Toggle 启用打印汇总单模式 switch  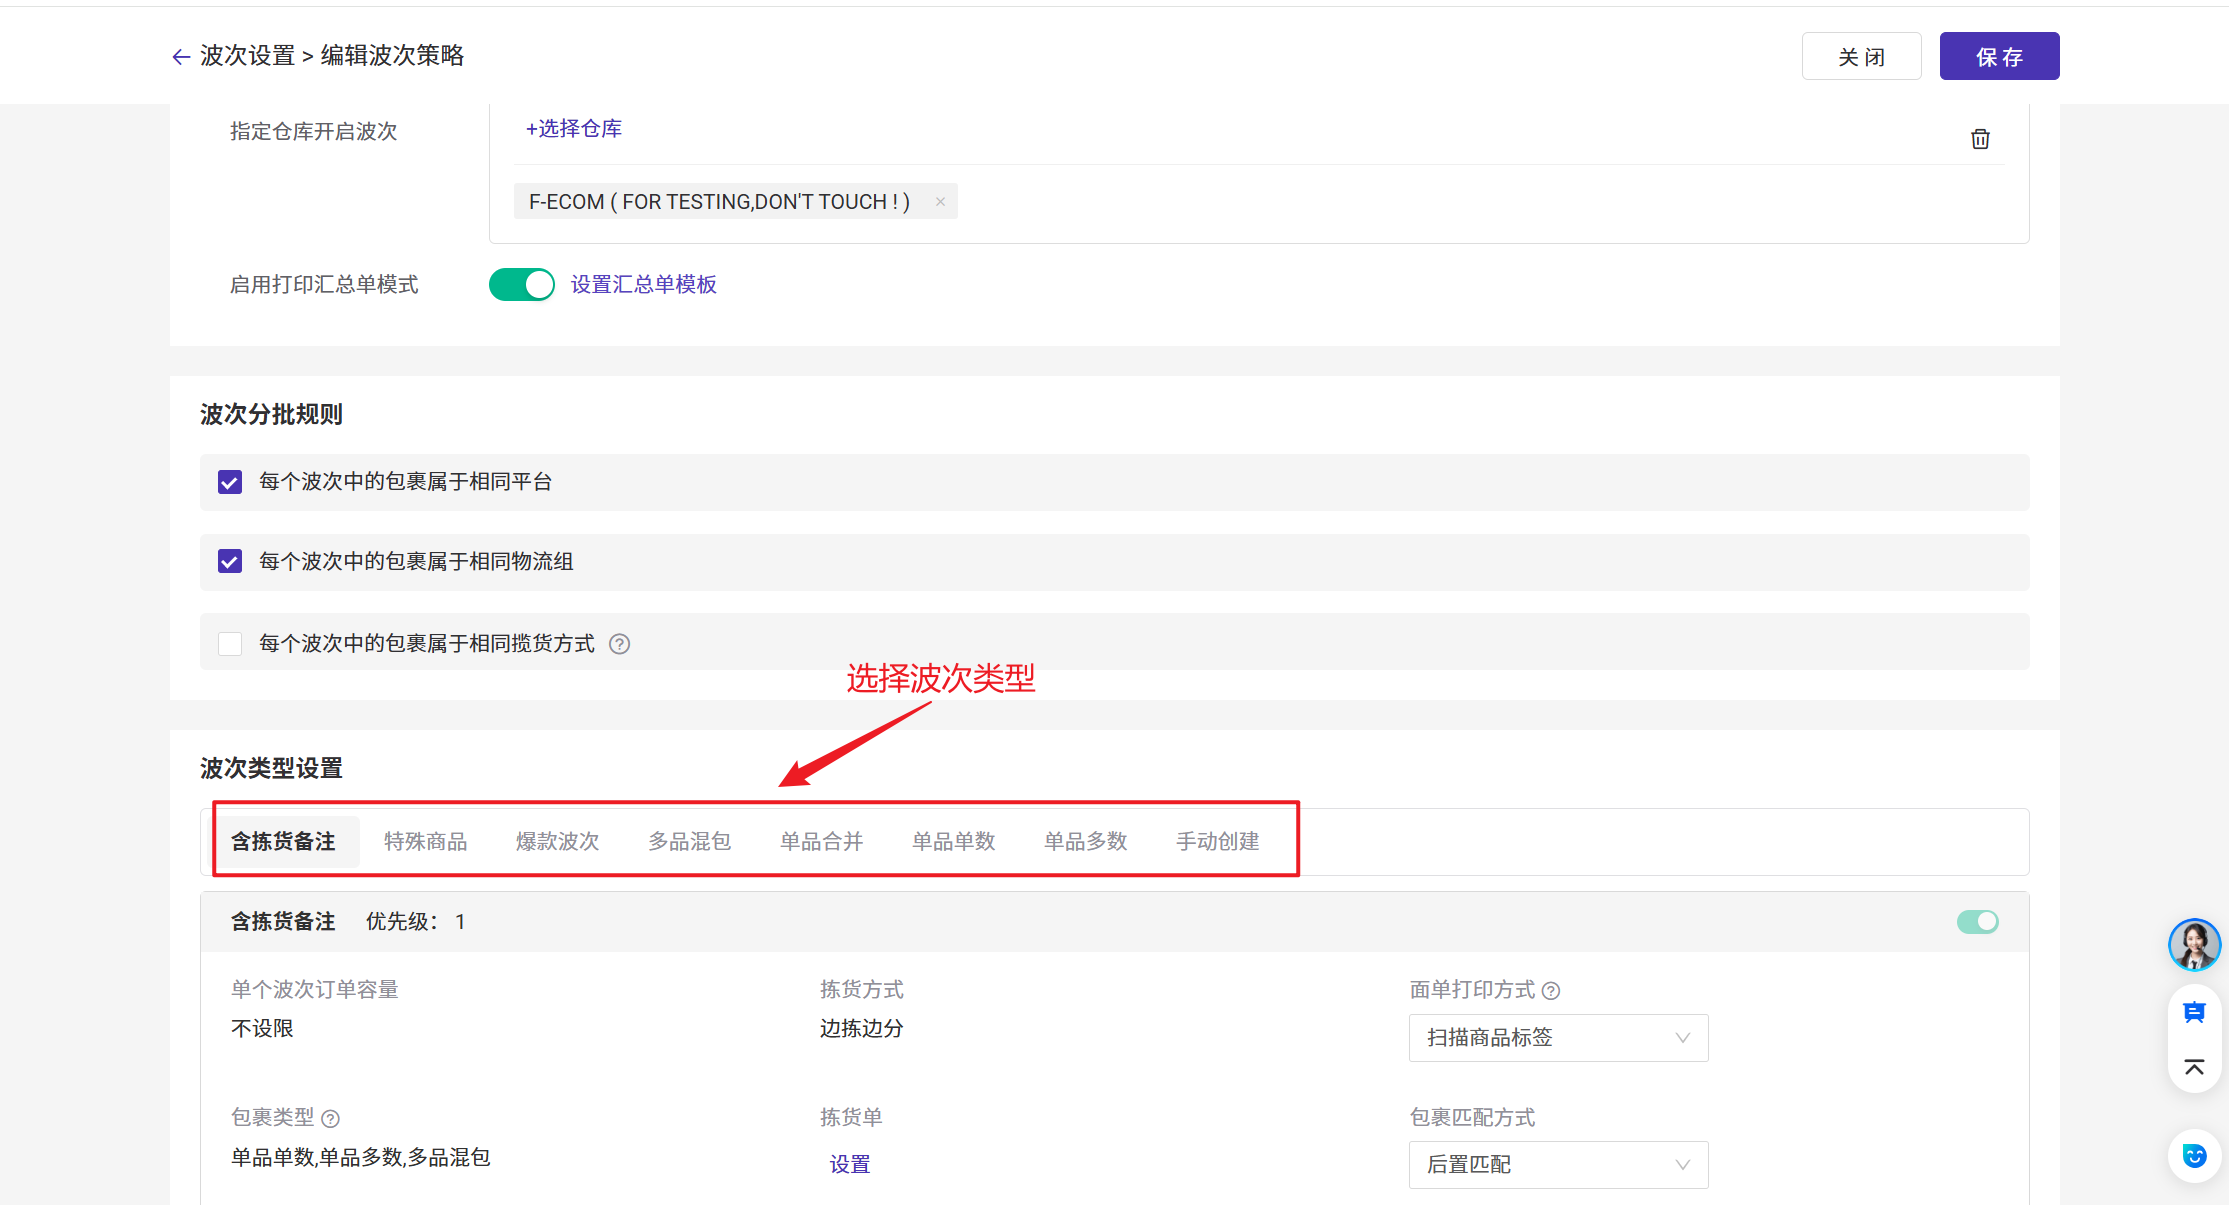[521, 285]
